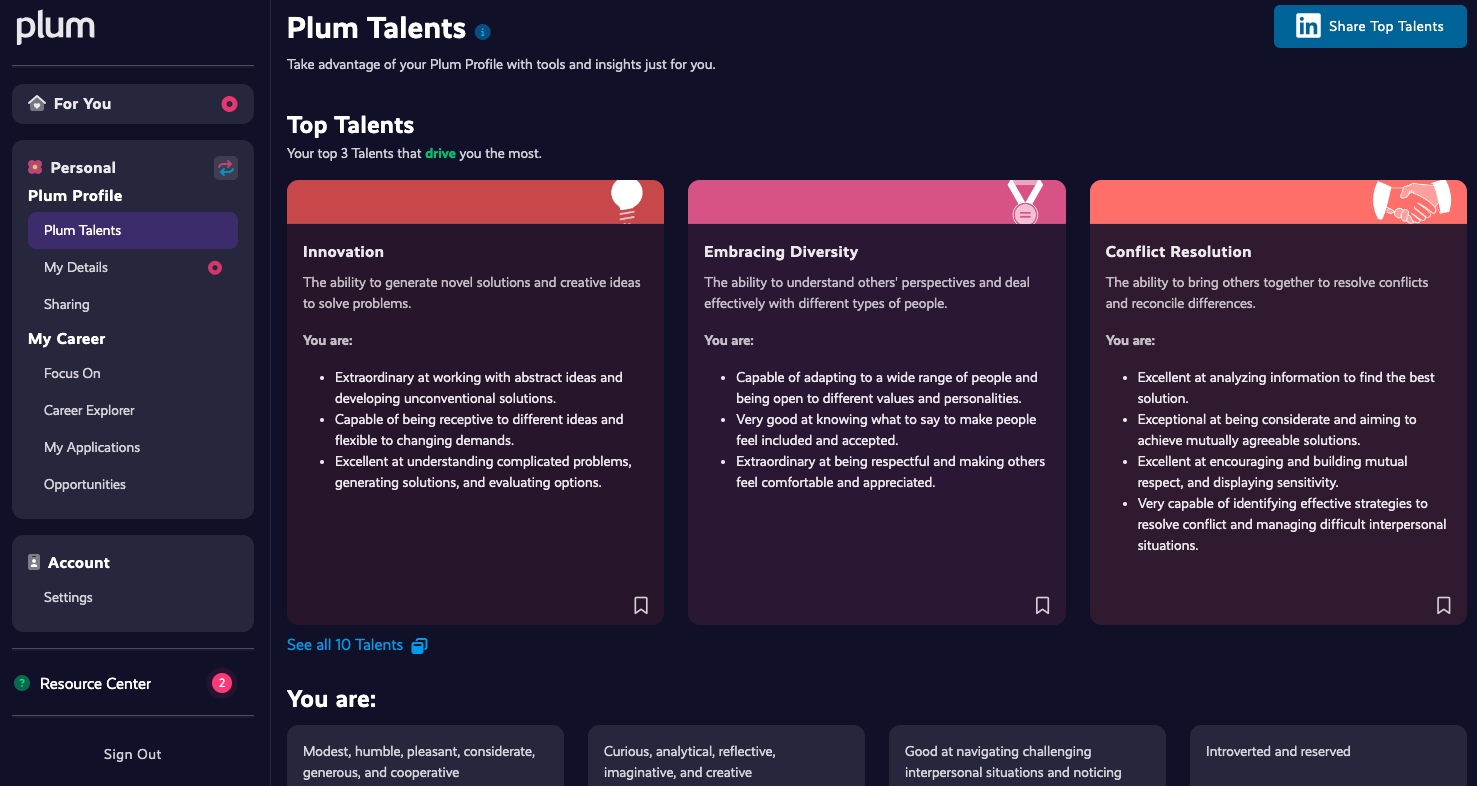Go to My Applications page
This screenshot has width=1477, height=786.
(92, 447)
